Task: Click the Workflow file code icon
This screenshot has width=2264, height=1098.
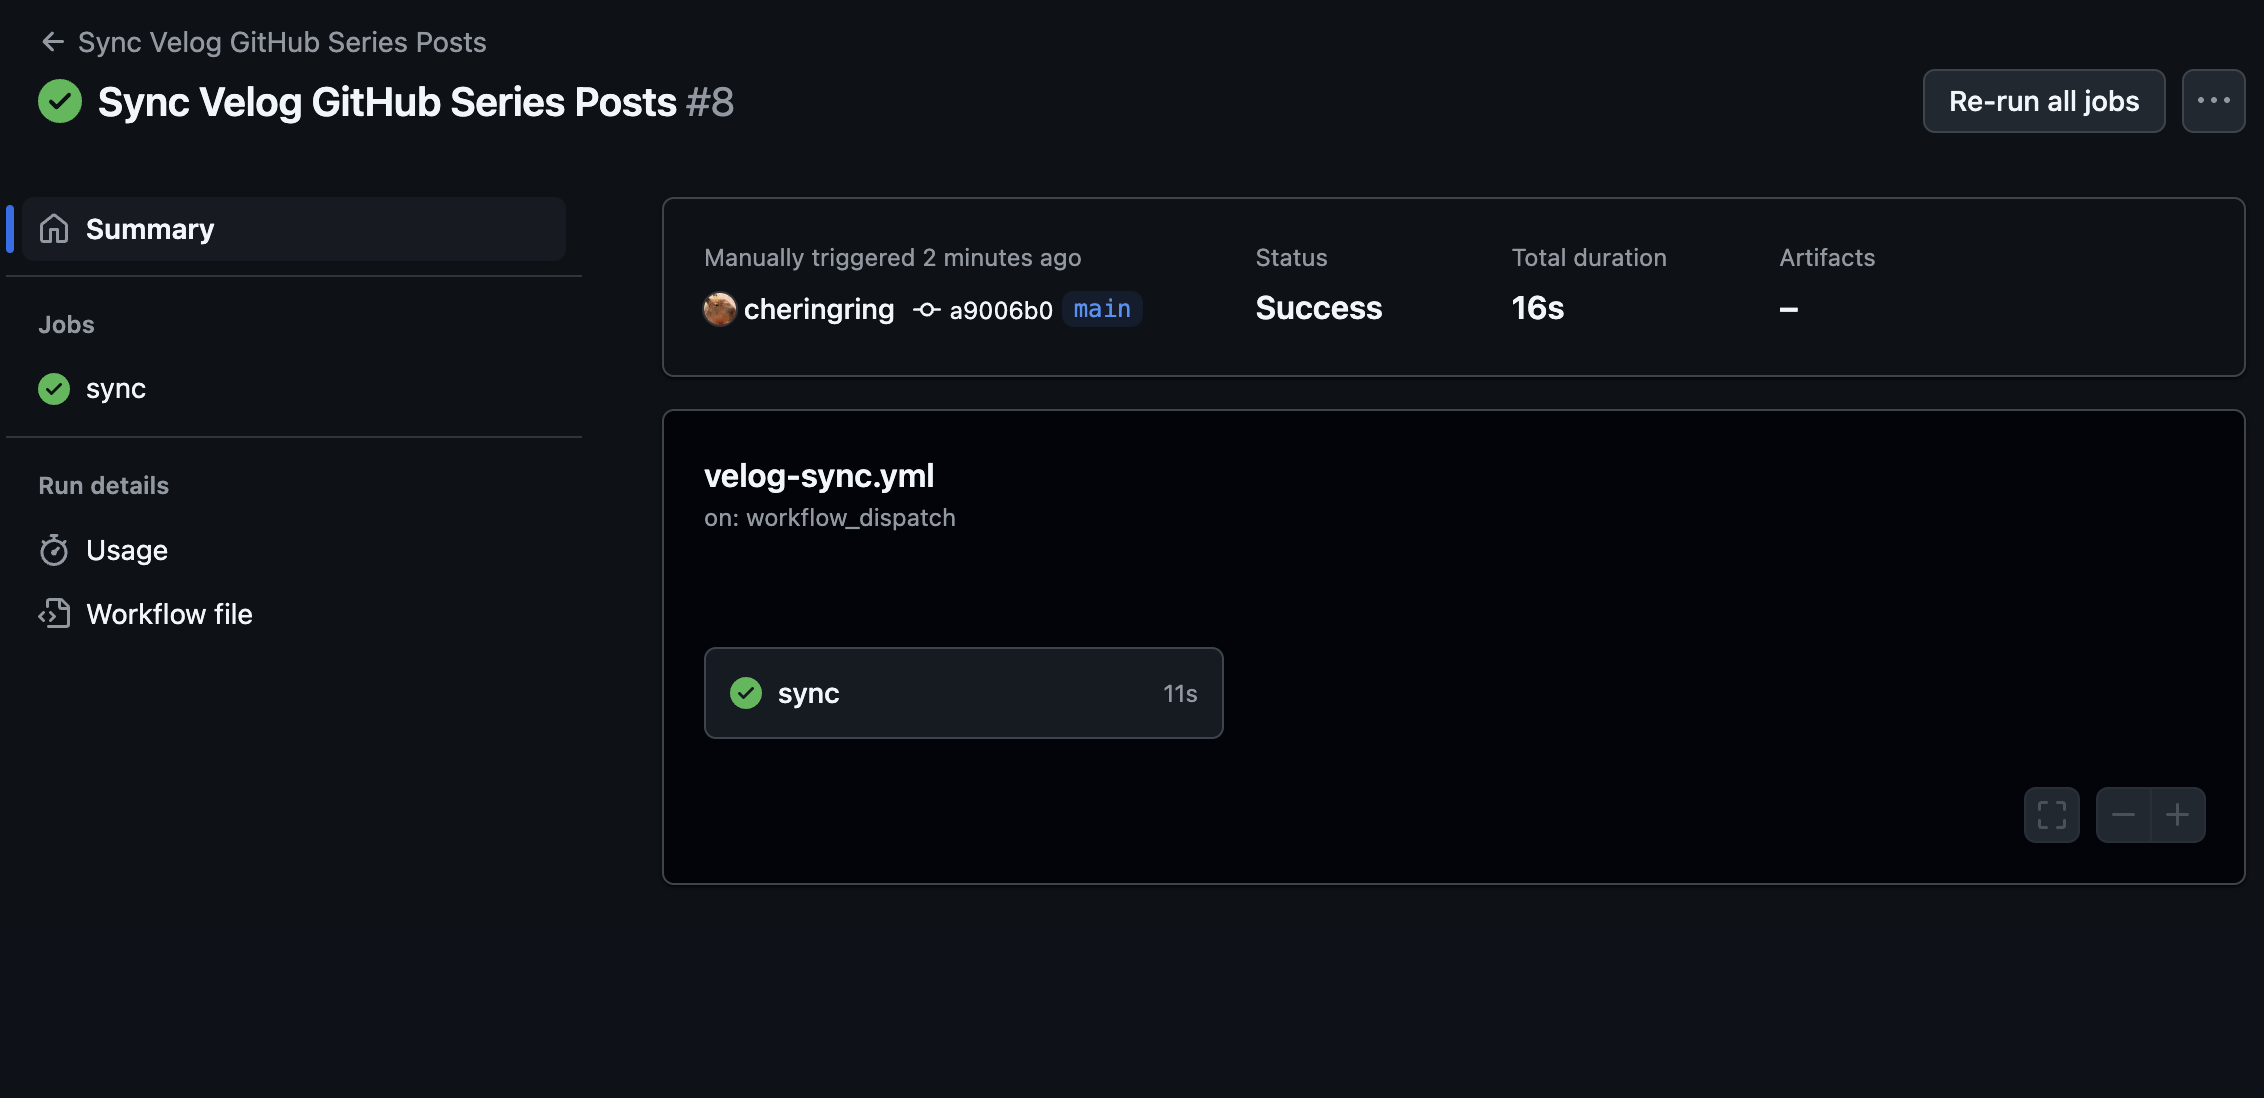Action: 54,614
